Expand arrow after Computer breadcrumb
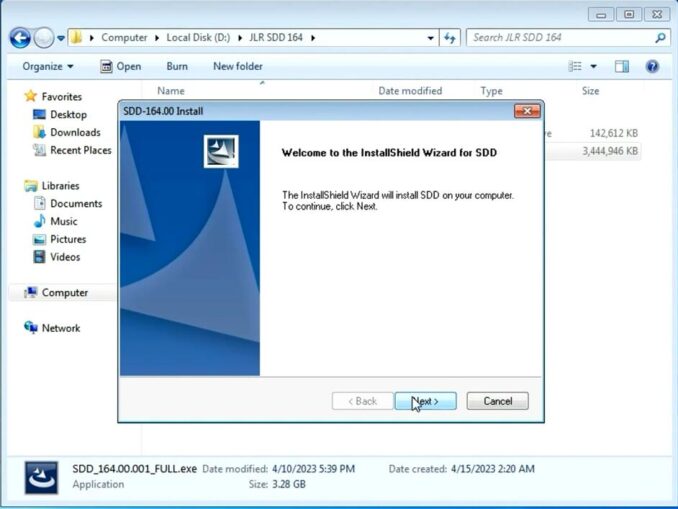The height and width of the screenshot is (509, 678). [157, 38]
